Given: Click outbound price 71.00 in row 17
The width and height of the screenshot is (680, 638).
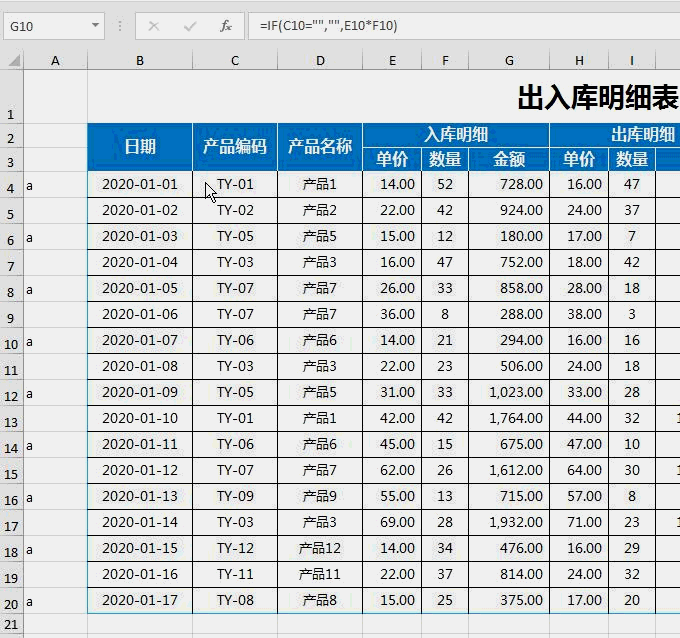Looking at the screenshot, I should pyautogui.click(x=579, y=523).
